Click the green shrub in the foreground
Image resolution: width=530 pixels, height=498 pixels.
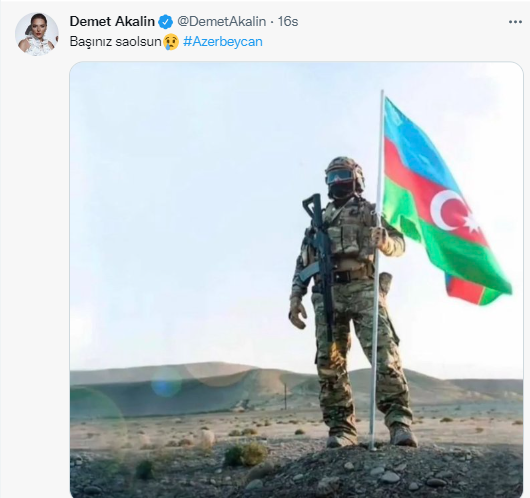pyautogui.click(x=246, y=454)
